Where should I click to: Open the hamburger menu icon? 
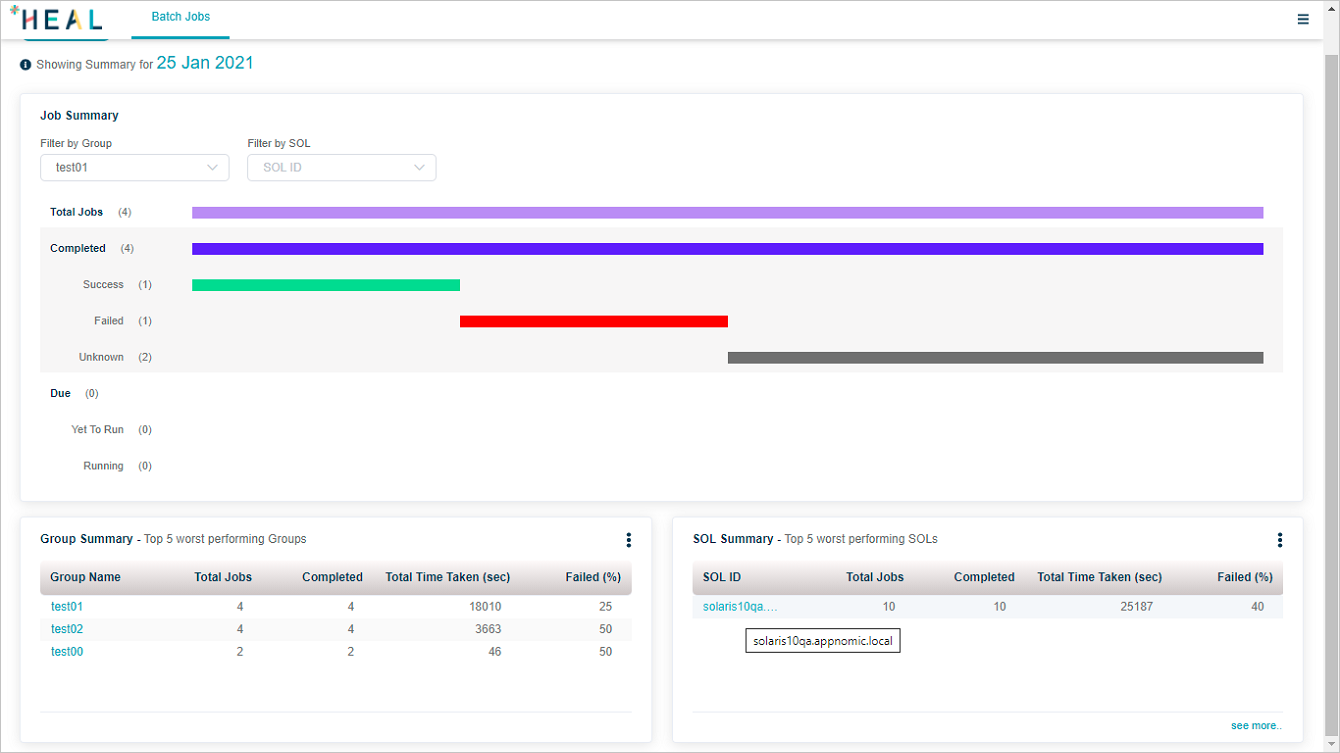tap(1303, 19)
